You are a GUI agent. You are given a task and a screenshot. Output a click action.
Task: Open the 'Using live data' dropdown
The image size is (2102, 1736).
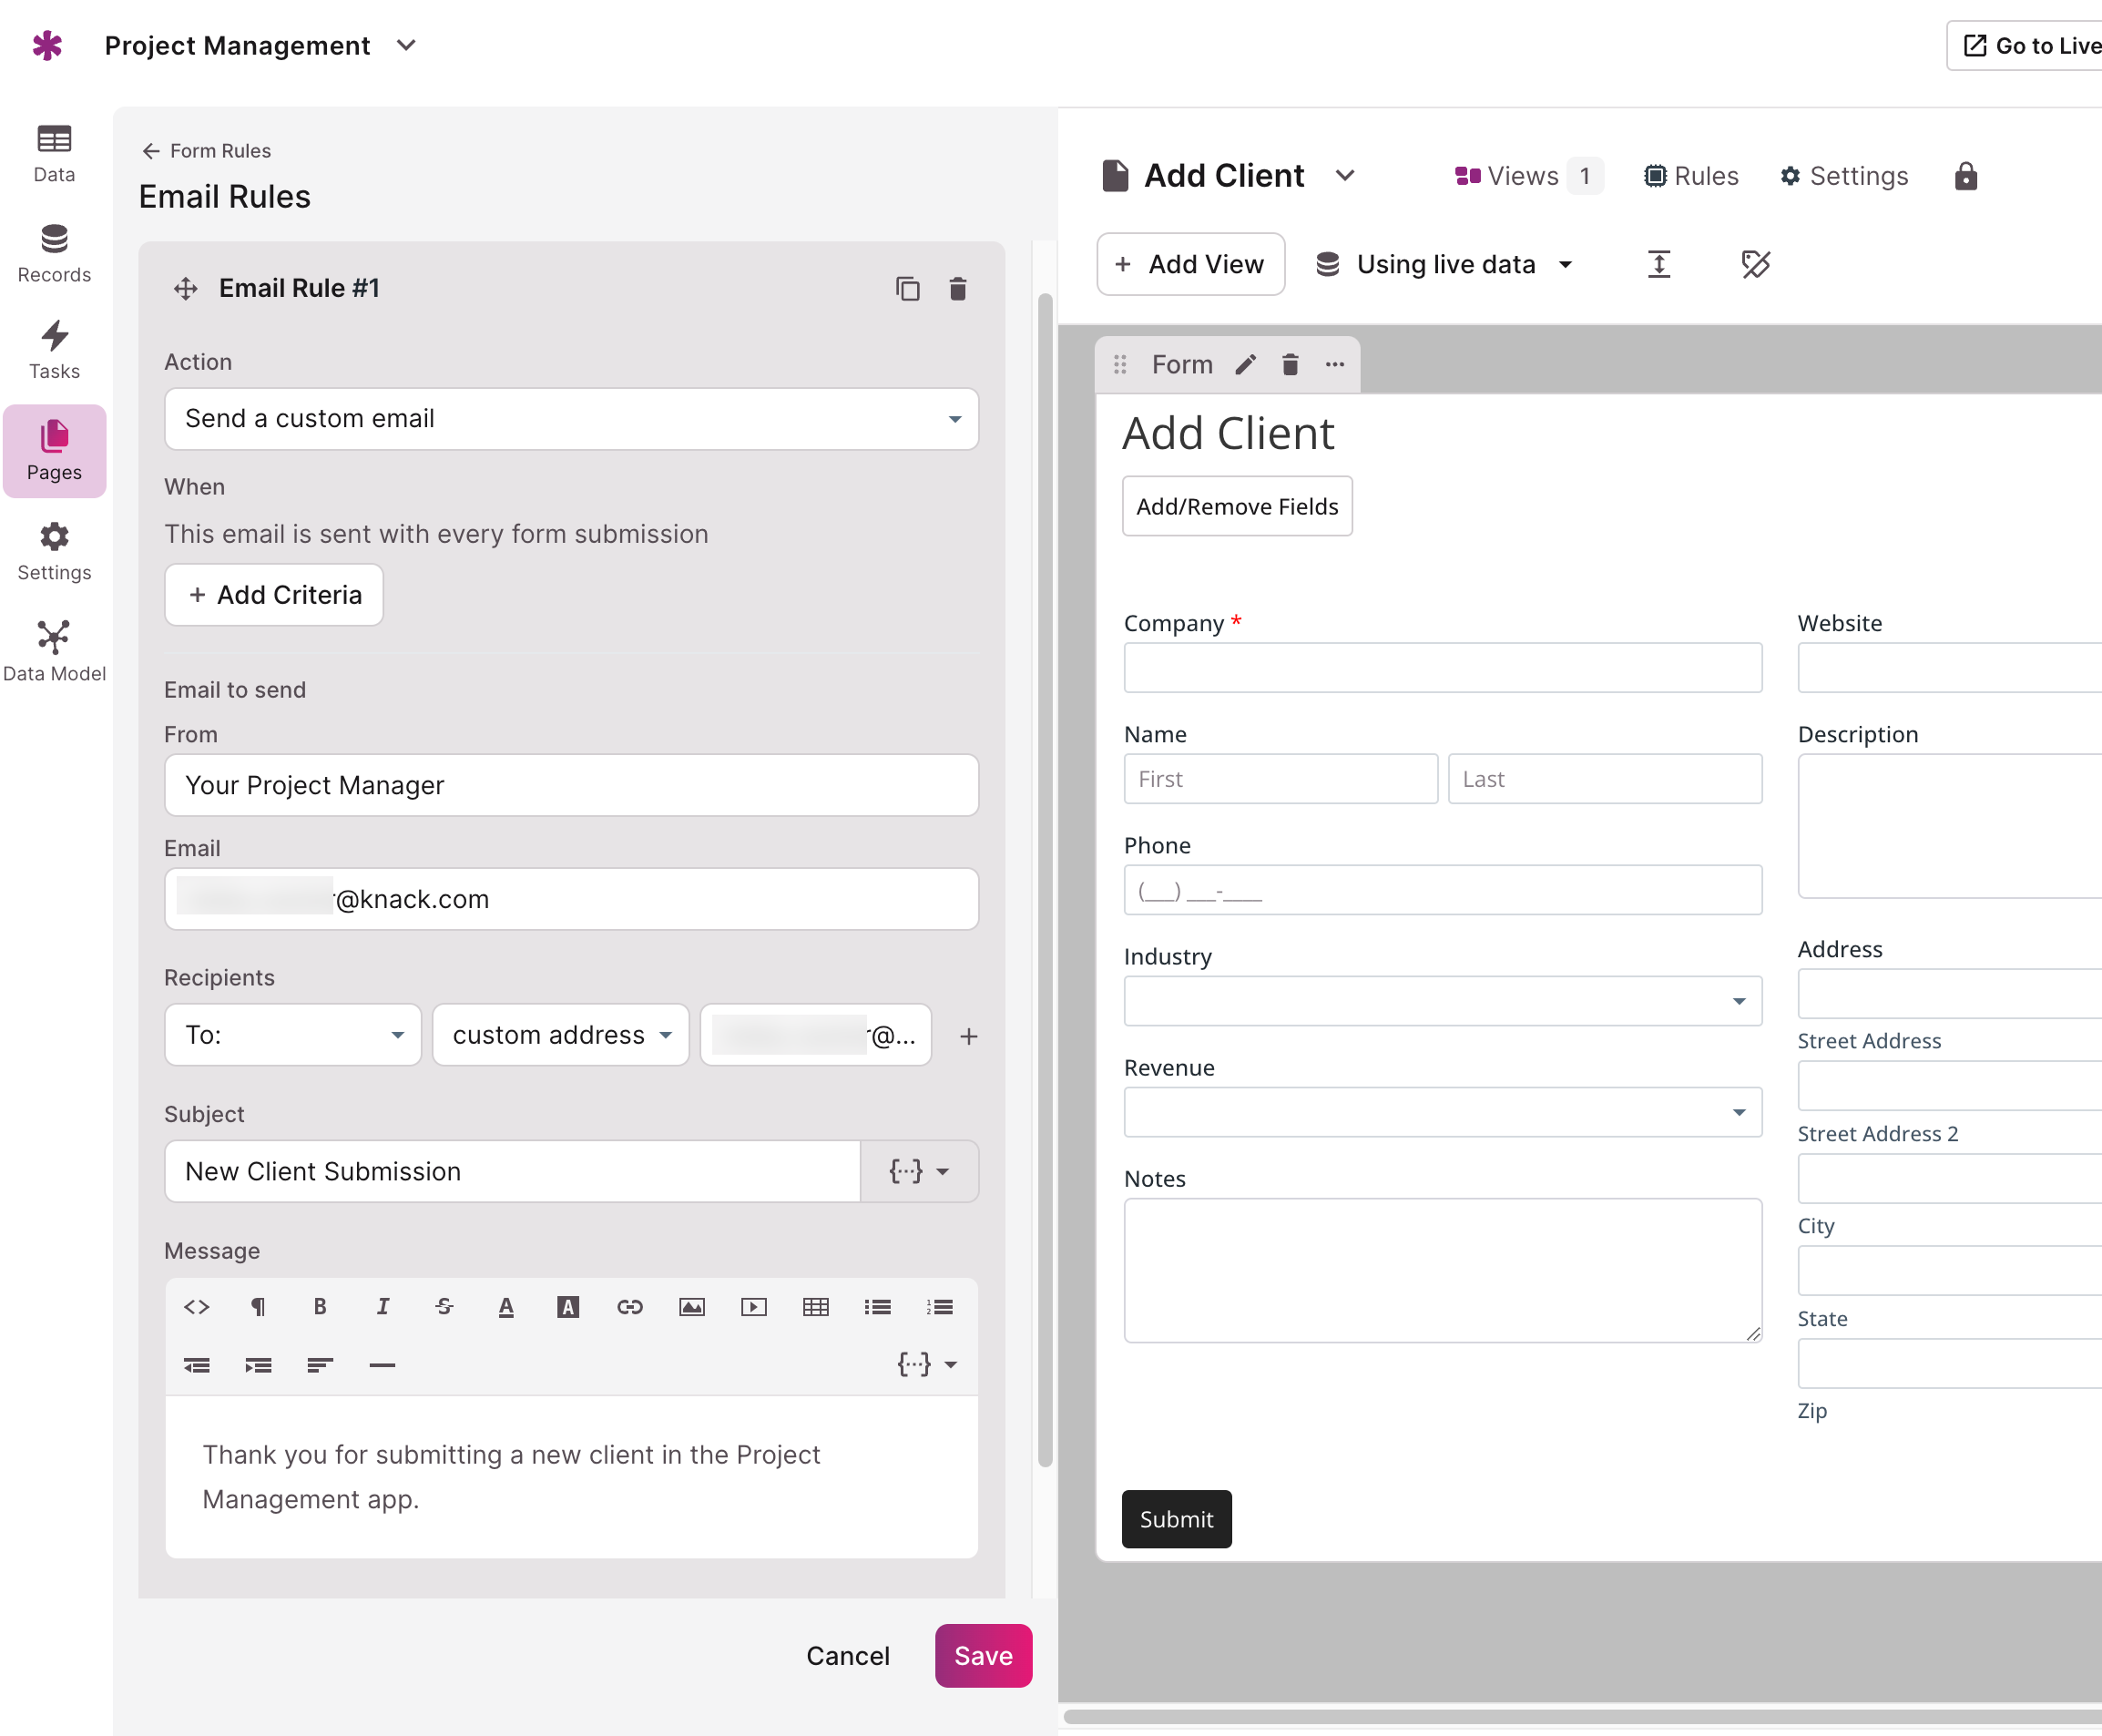[1444, 264]
